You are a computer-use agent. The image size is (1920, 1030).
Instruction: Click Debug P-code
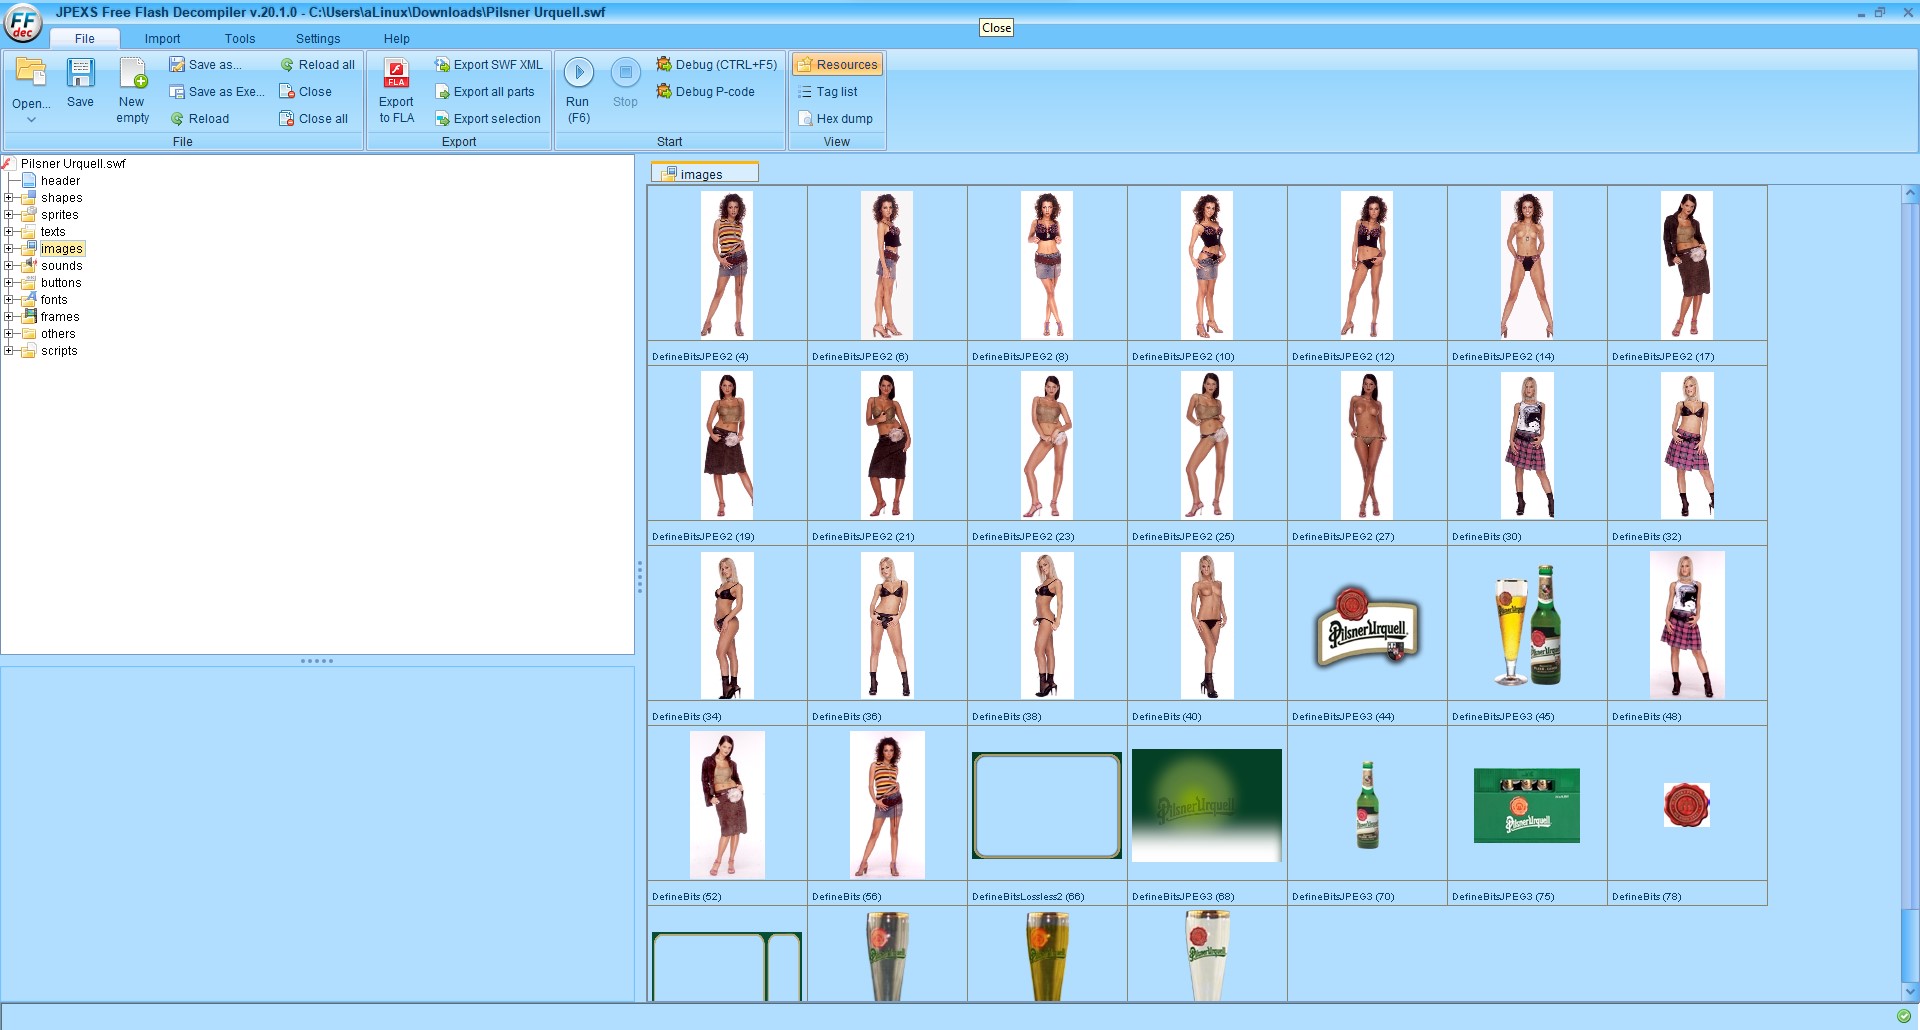pos(705,92)
